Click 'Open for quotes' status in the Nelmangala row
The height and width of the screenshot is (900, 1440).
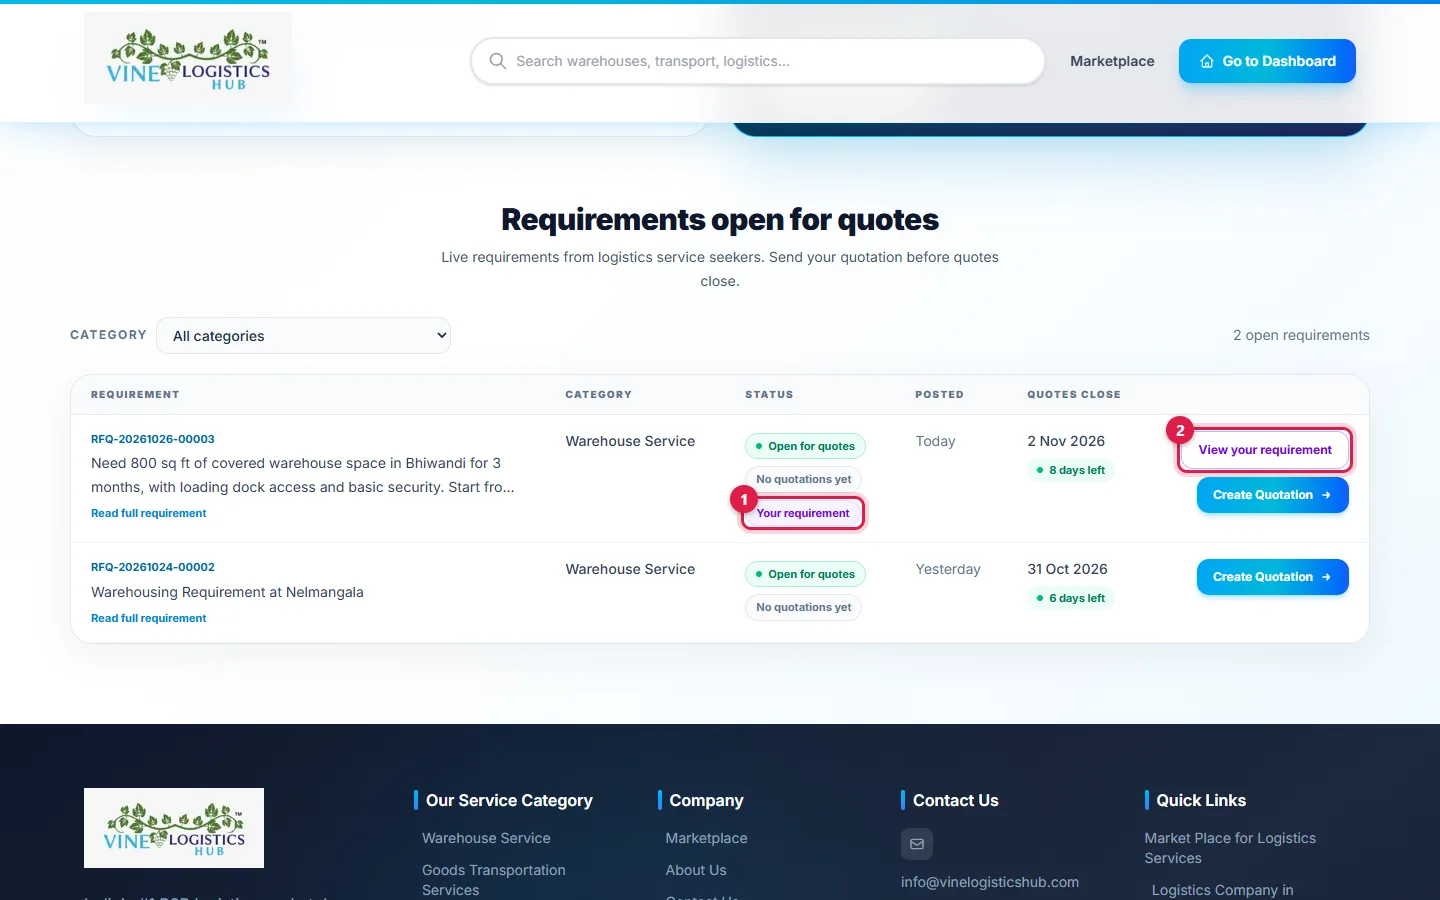[805, 574]
